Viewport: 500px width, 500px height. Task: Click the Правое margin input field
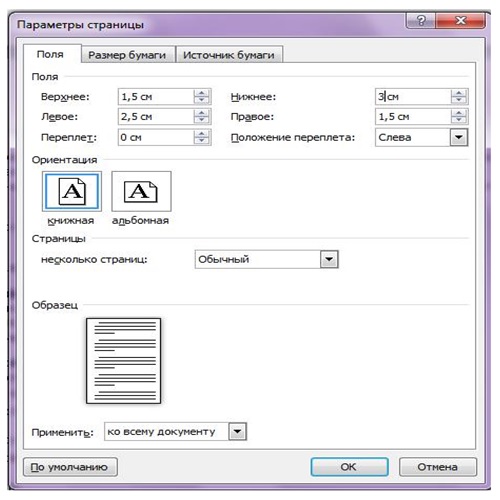pos(413,117)
